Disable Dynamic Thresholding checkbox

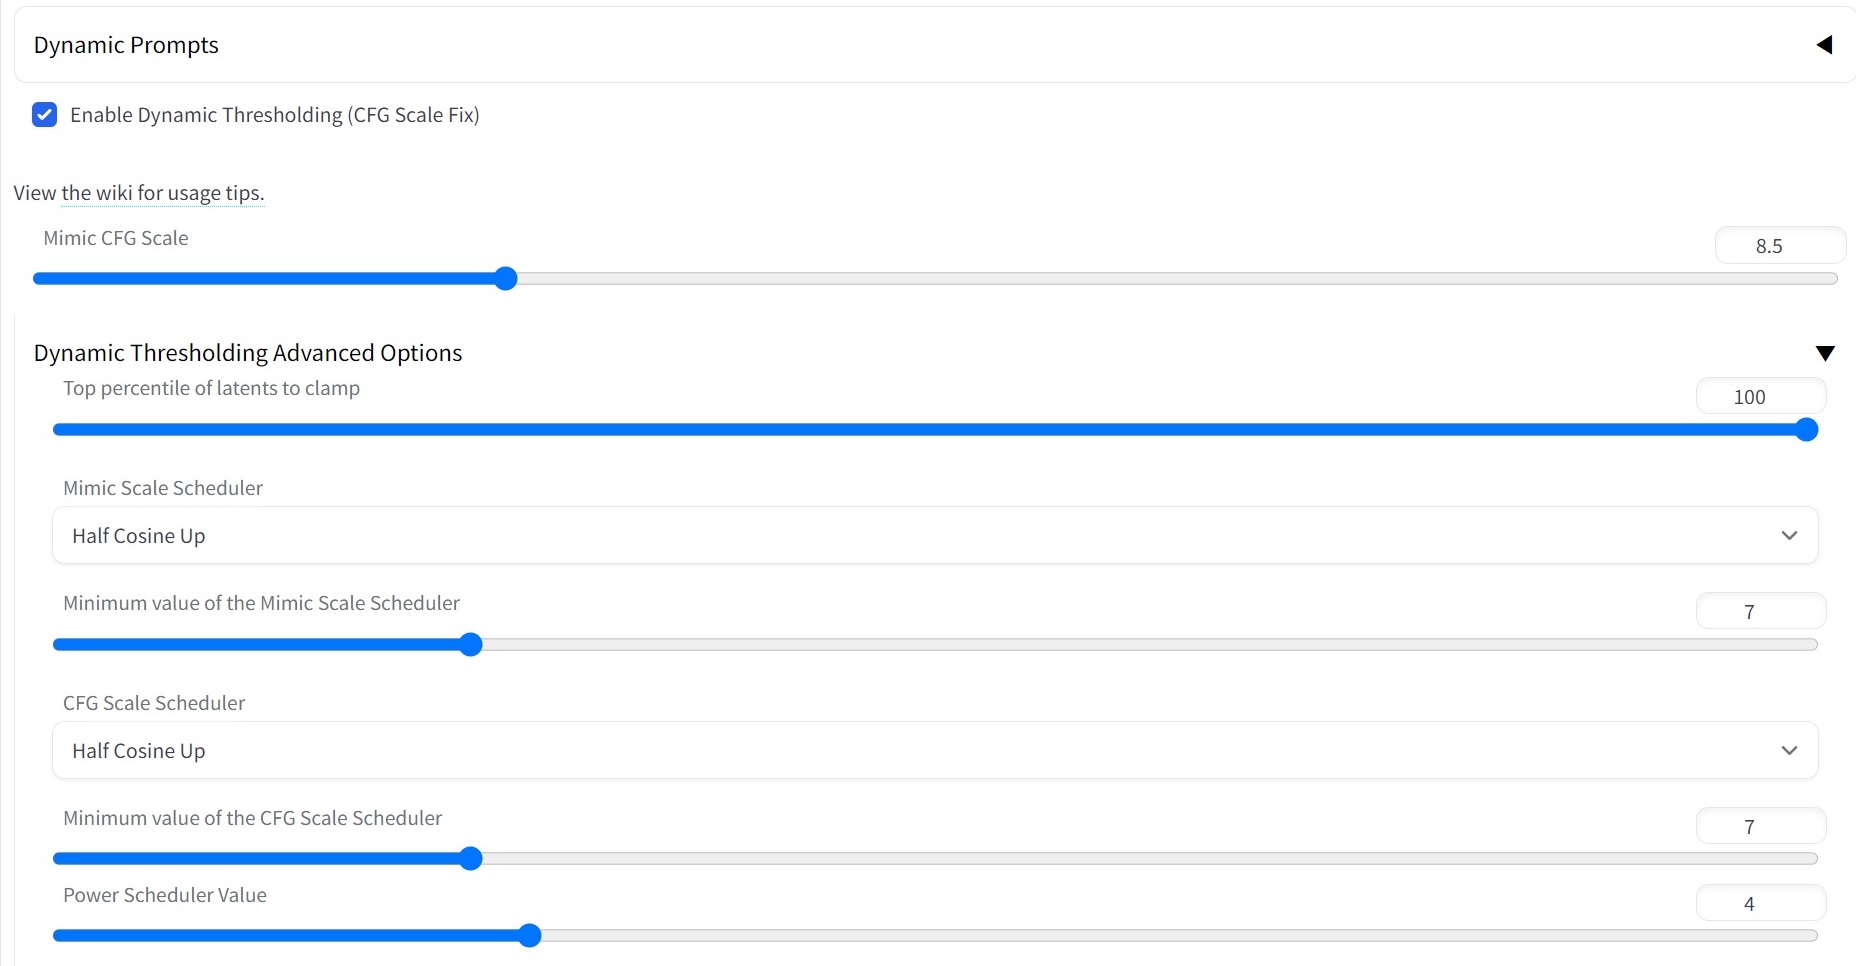(x=45, y=115)
